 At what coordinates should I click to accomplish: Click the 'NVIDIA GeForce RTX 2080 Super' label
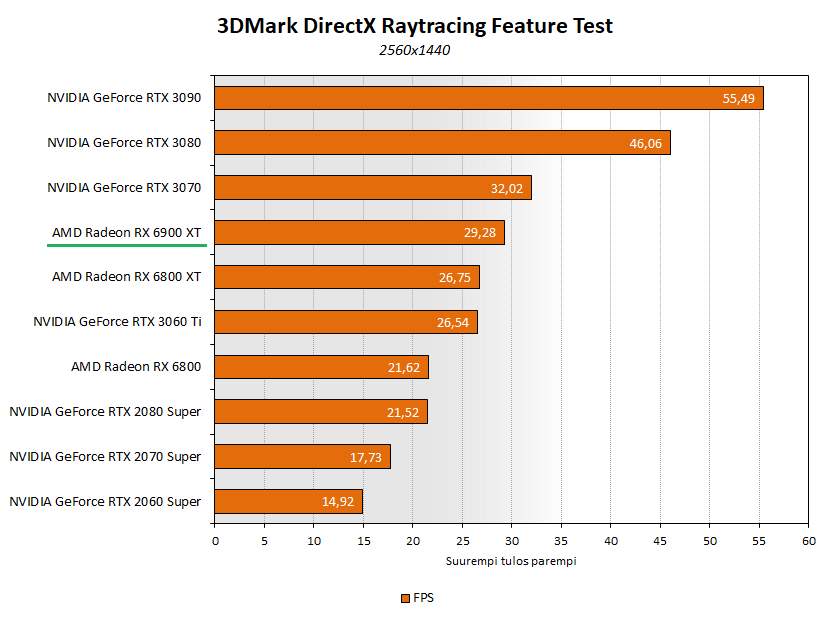point(105,412)
